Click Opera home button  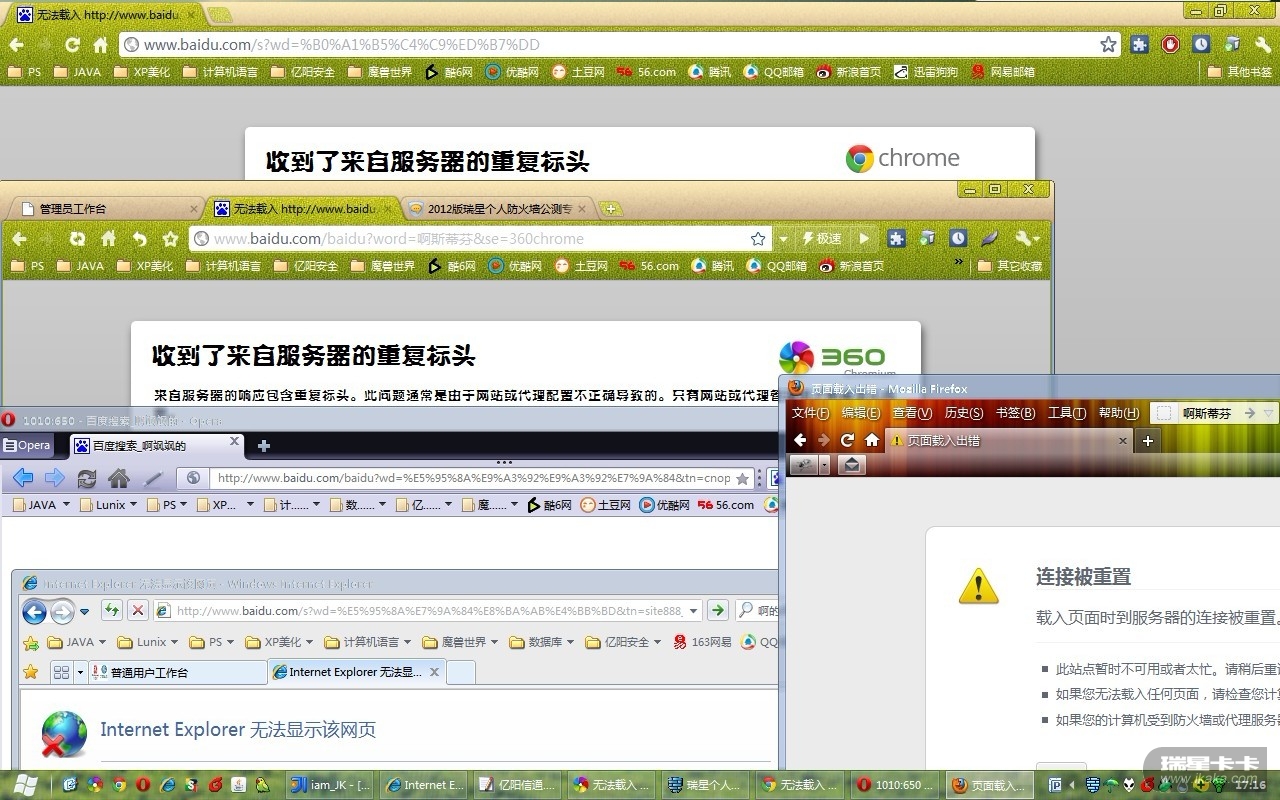[x=119, y=478]
